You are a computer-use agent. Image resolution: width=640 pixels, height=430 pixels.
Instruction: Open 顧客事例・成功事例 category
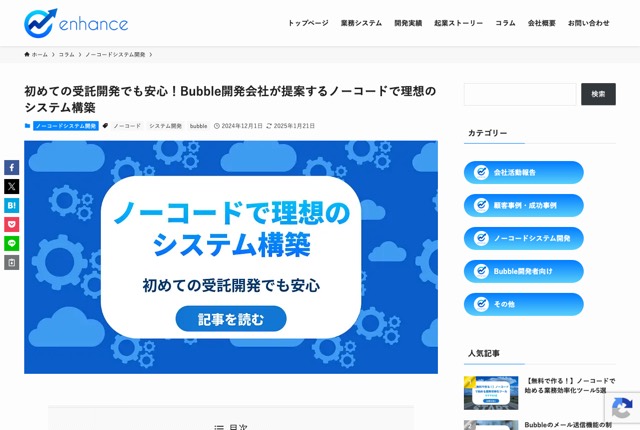coord(524,205)
